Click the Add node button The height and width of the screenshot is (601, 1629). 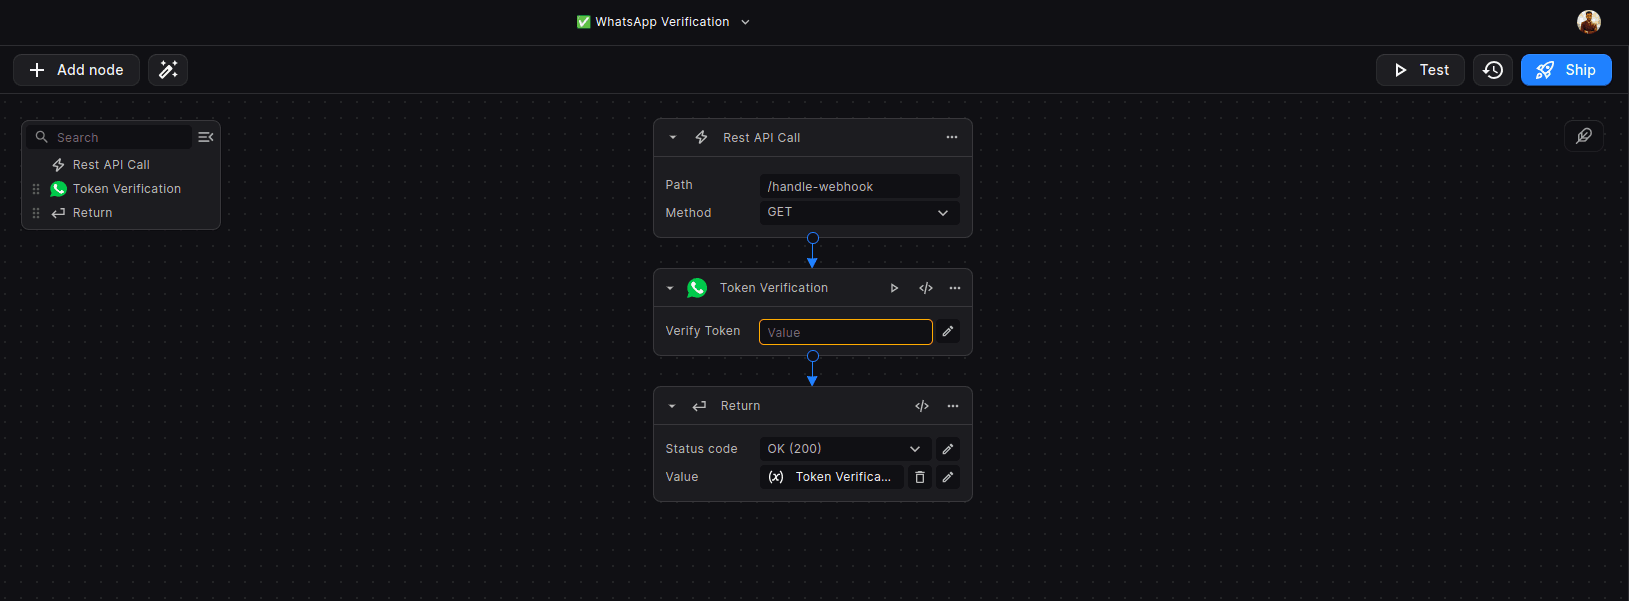[76, 70]
